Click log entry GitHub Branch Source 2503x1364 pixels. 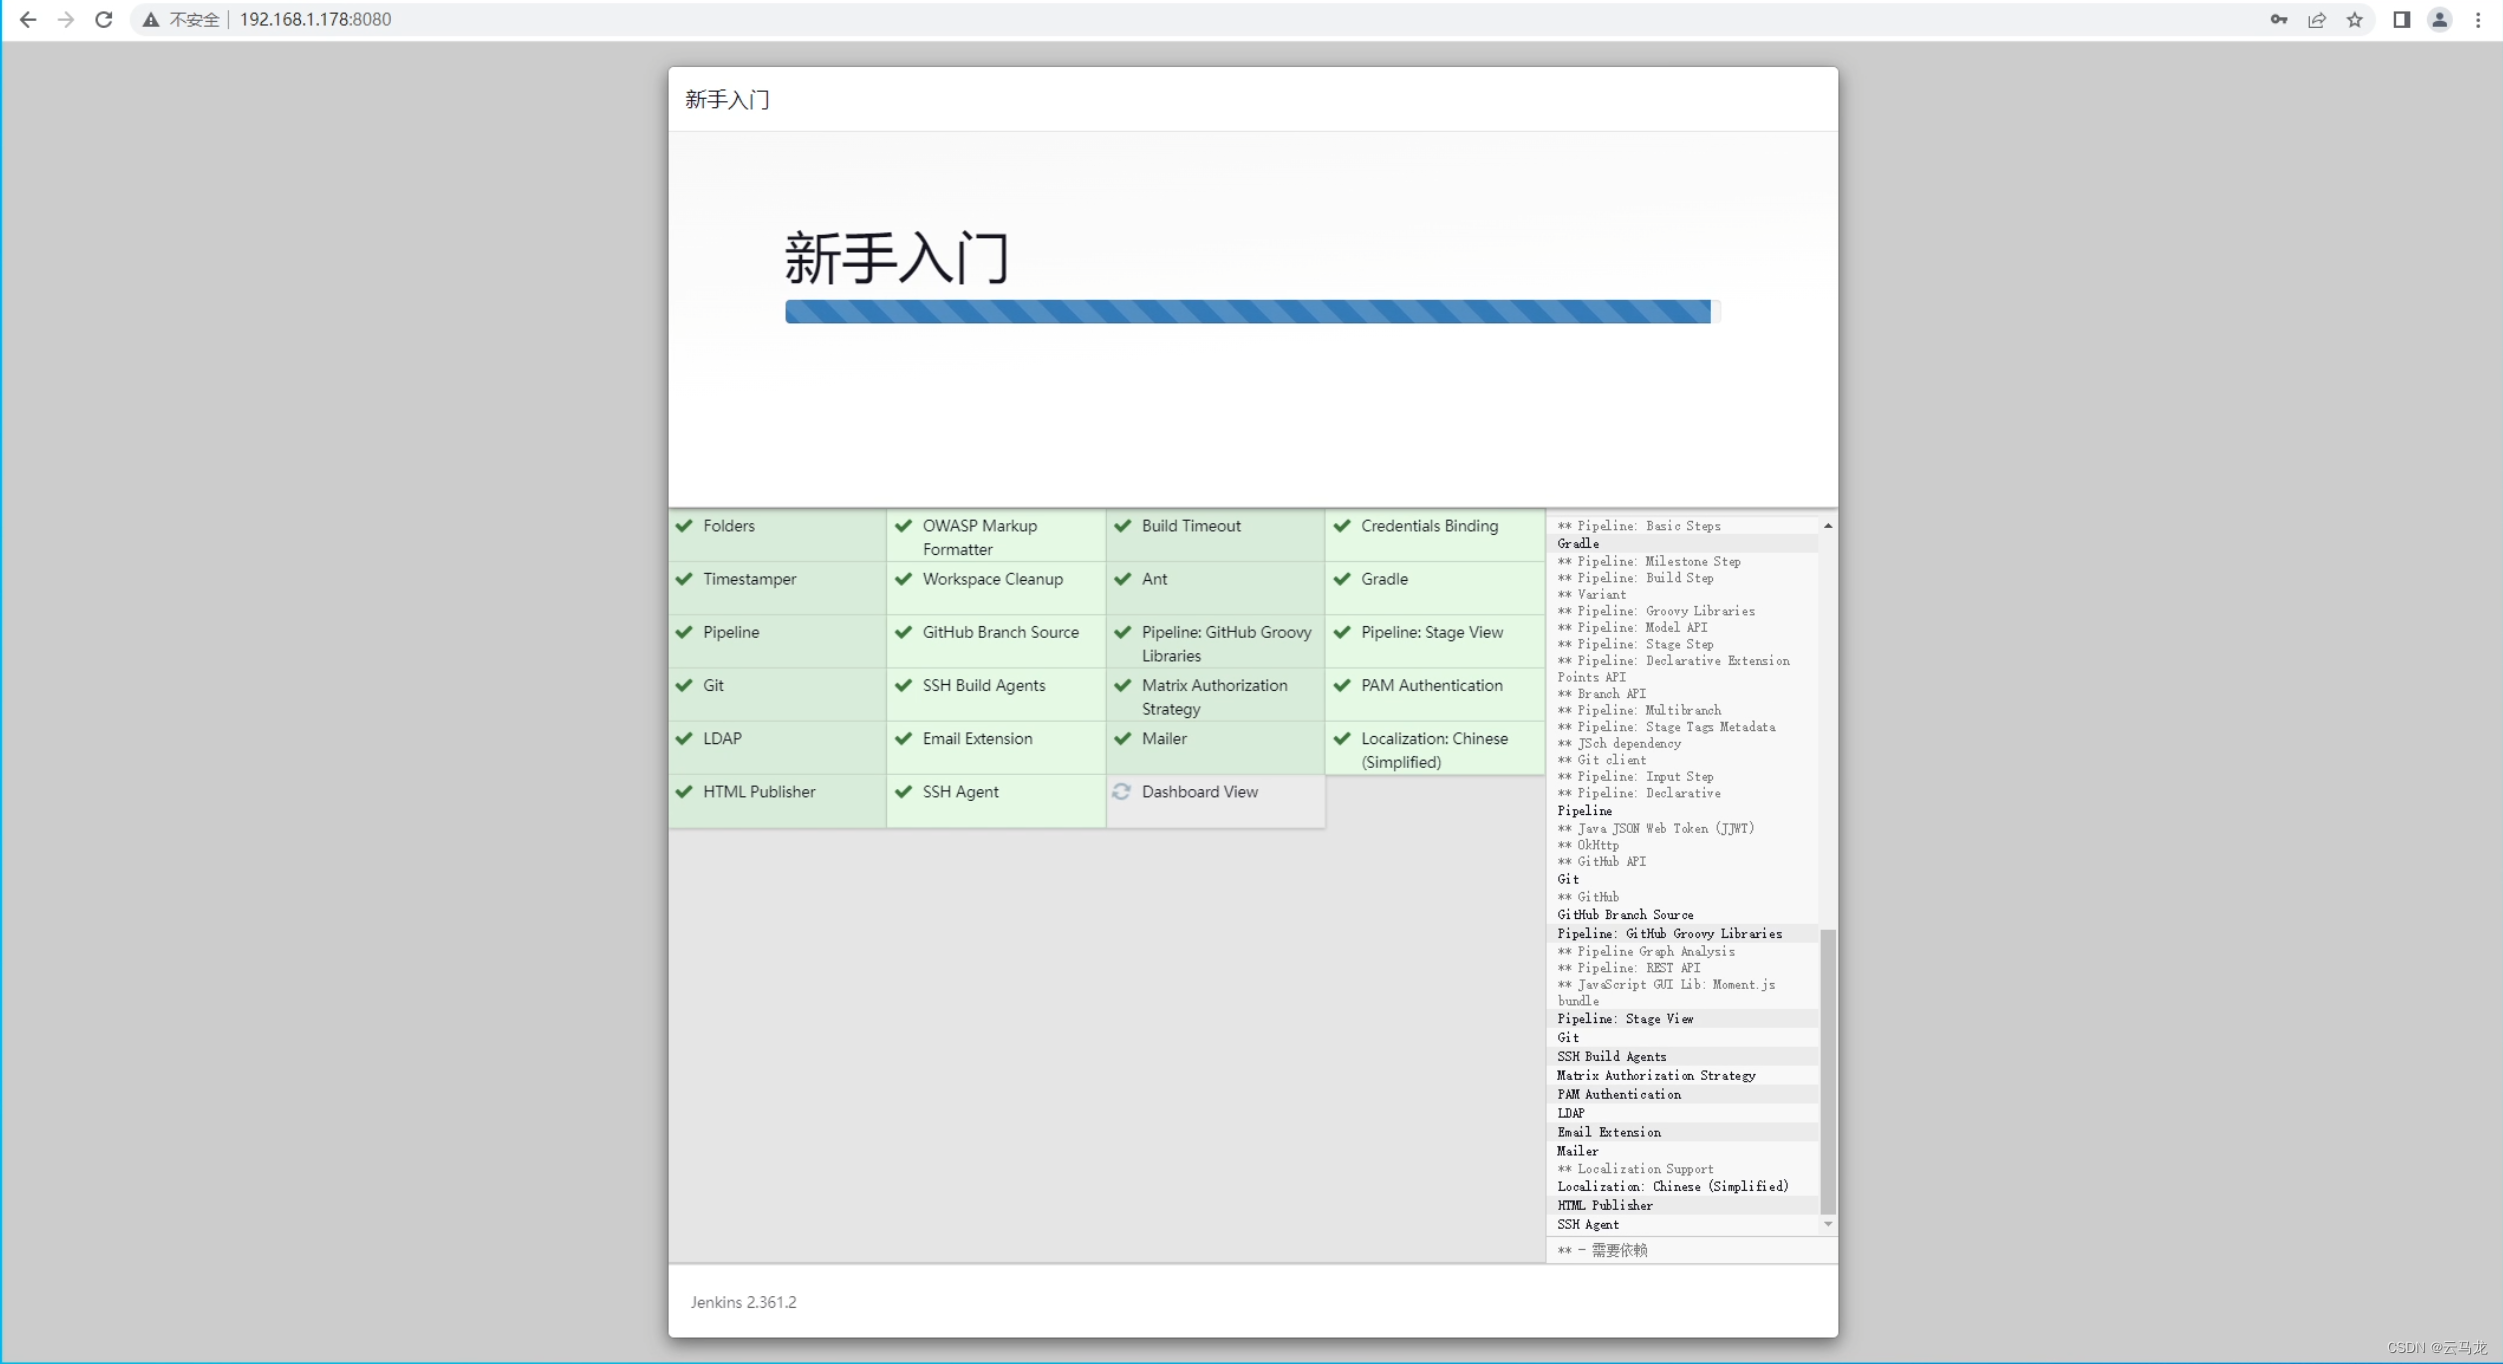[1625, 914]
